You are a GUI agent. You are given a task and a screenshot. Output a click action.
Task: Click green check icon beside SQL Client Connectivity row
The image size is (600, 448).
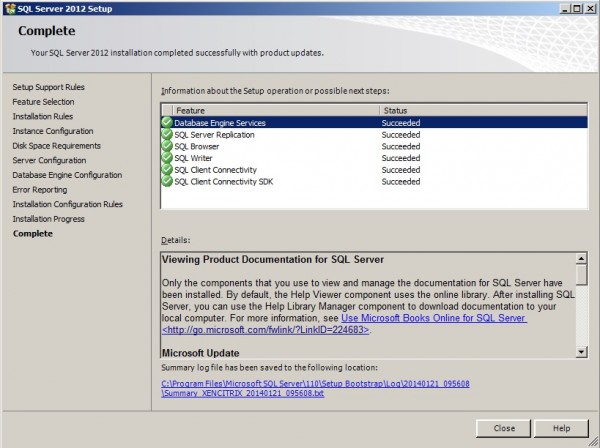167,169
